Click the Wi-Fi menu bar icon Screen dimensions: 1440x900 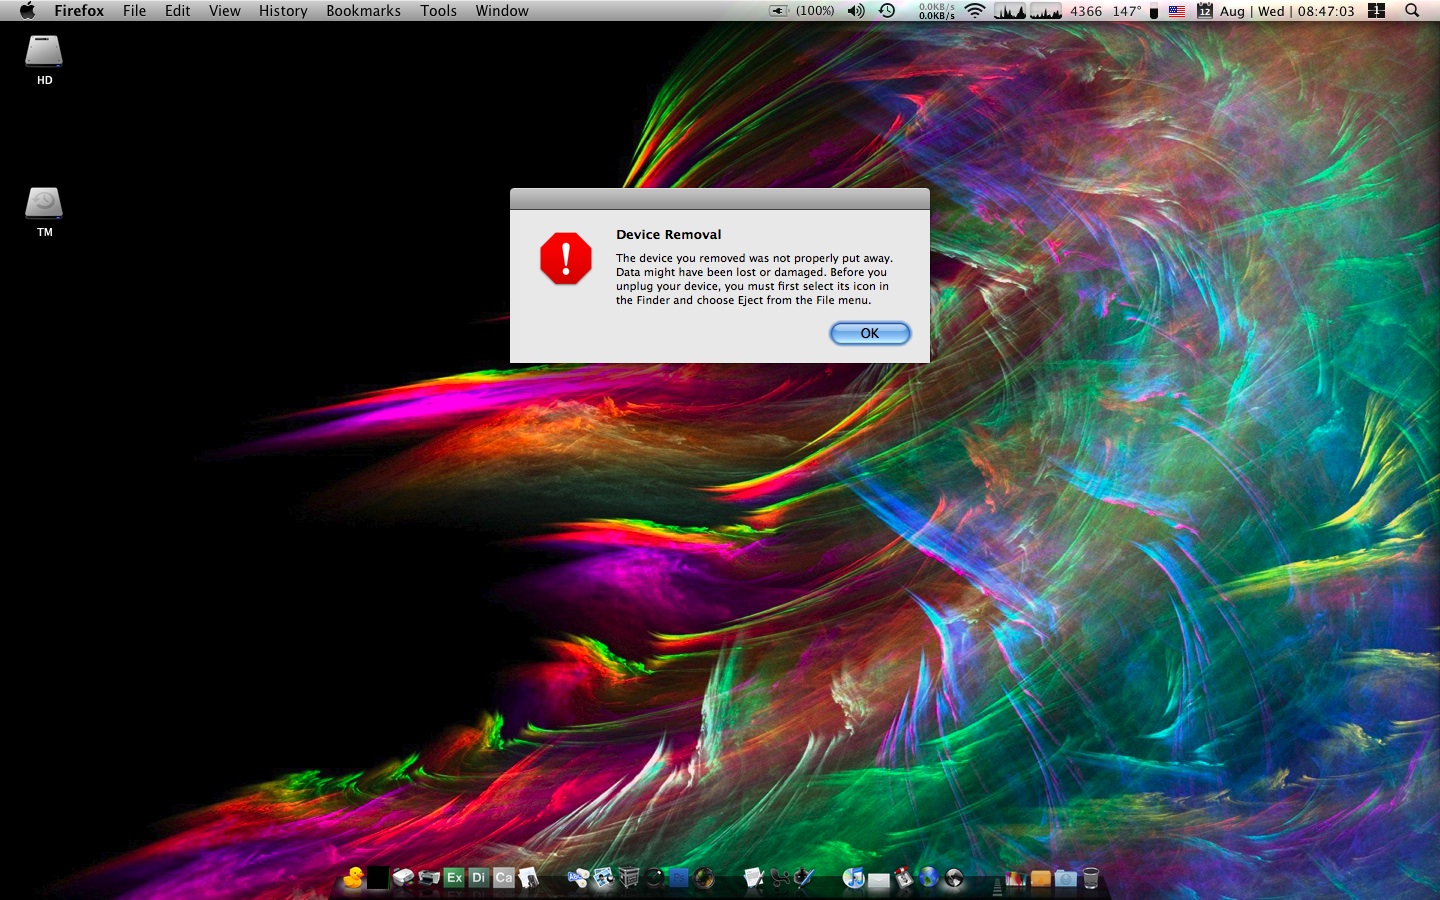(x=975, y=11)
